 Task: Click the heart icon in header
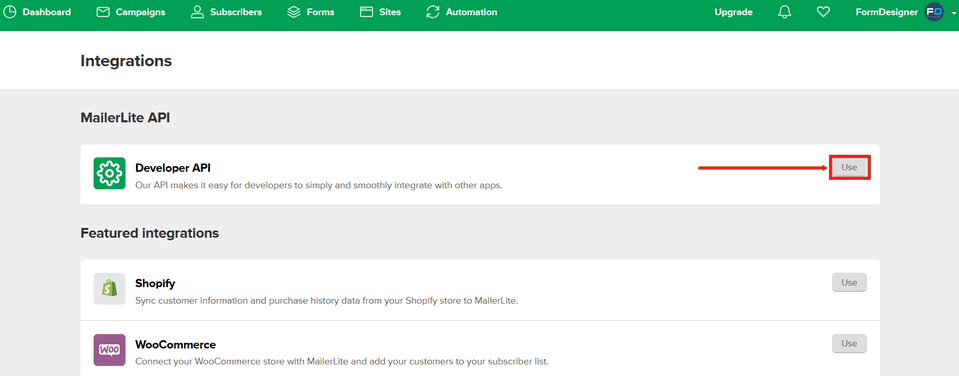(823, 12)
